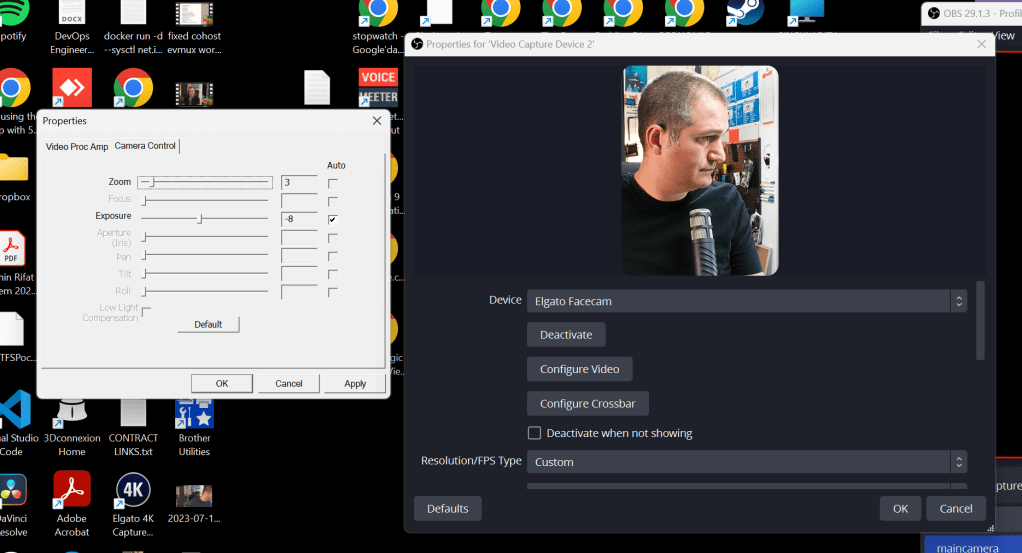
Task: Open Configure Video settings
Action: point(579,369)
